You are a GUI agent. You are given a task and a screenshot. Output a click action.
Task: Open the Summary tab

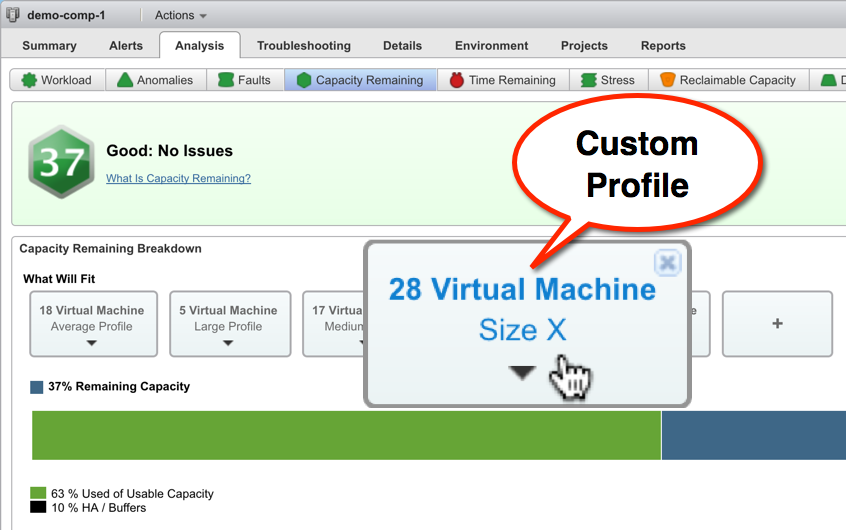[x=49, y=46]
